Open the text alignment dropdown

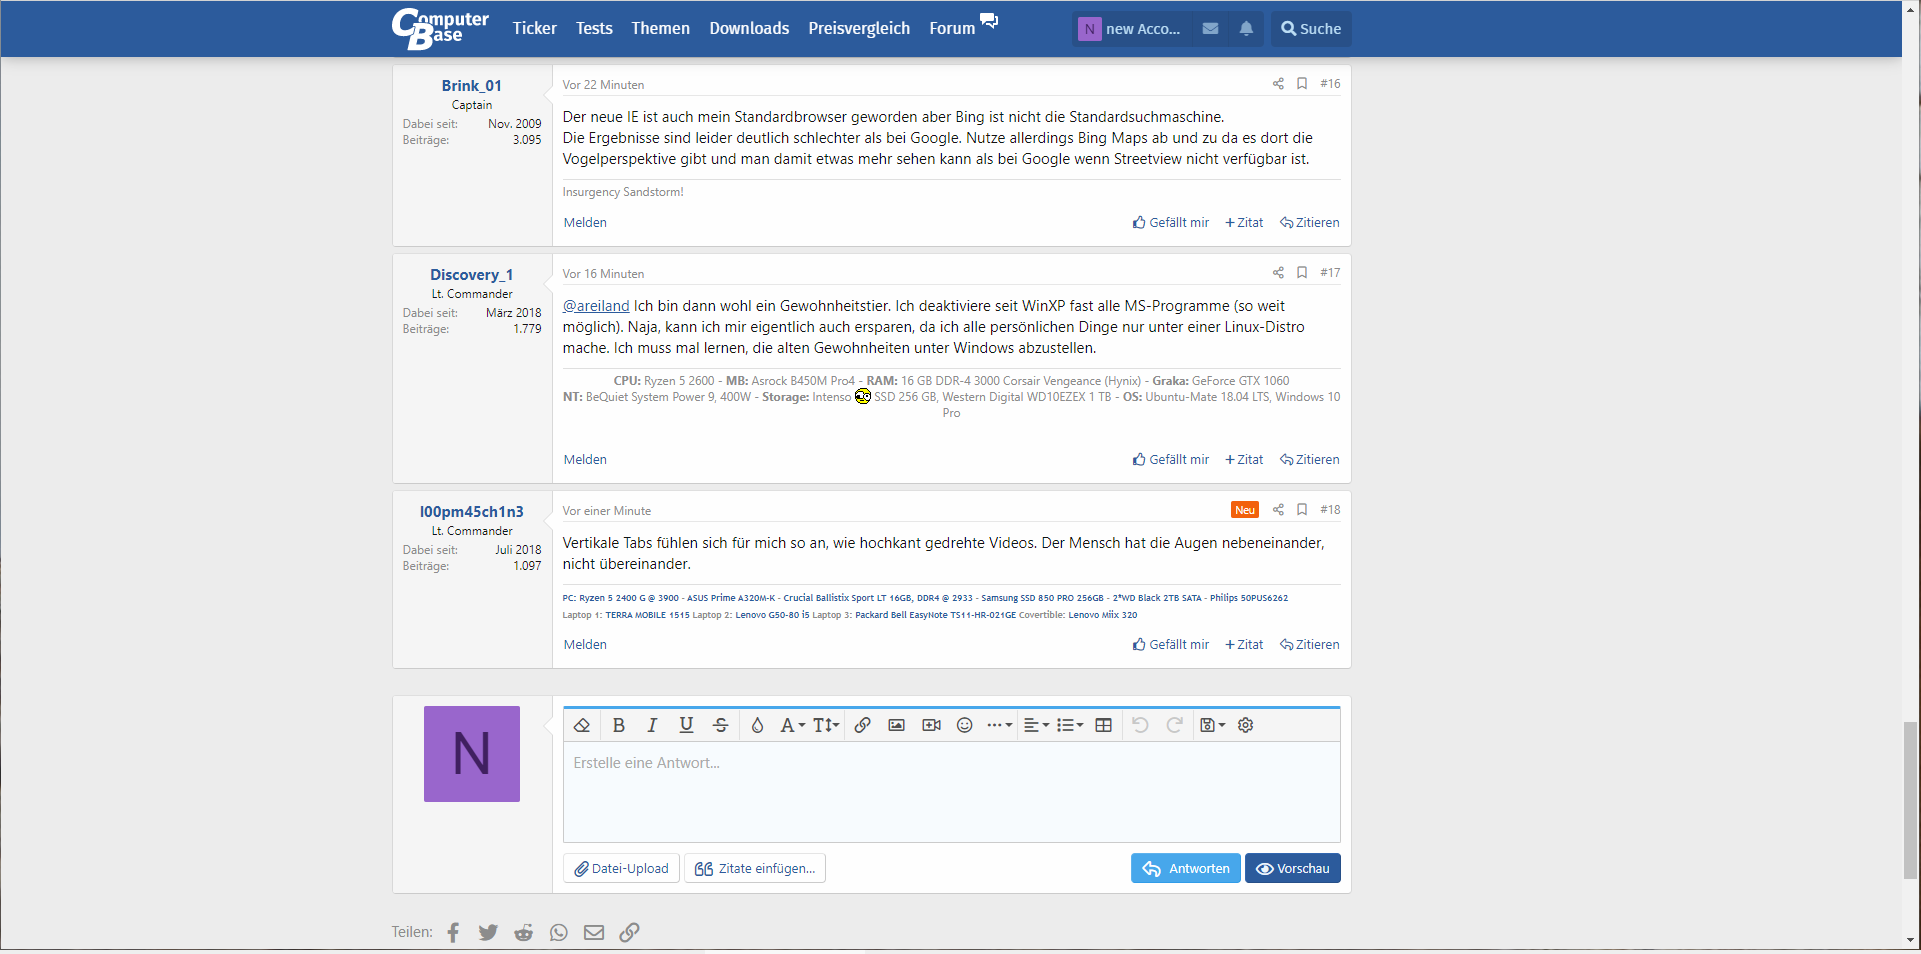1036,725
